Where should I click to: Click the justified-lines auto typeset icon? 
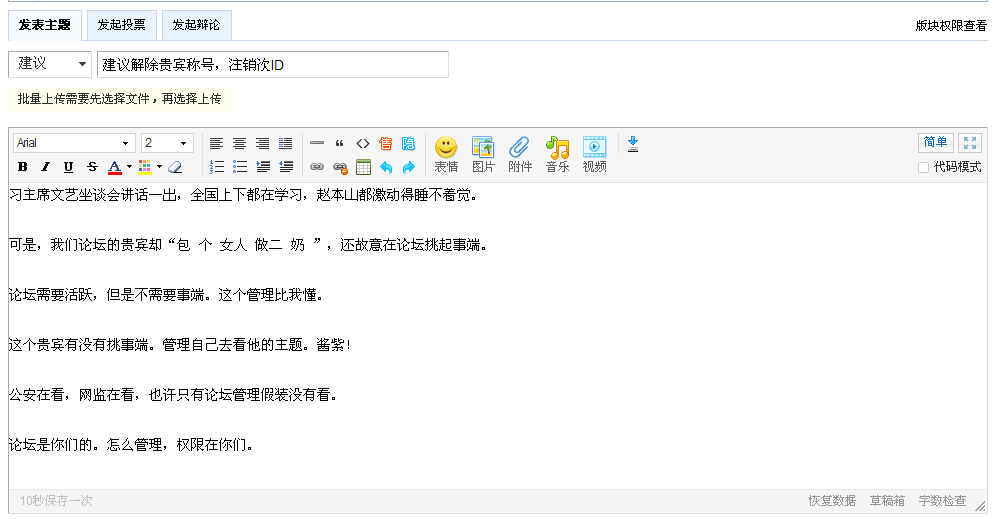(286, 144)
